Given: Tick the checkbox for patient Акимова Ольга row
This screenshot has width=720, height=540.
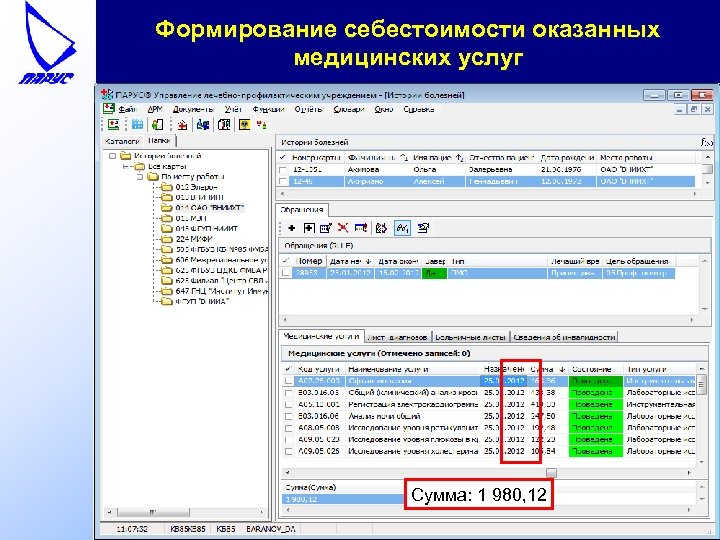Looking at the screenshot, I should (283, 170).
